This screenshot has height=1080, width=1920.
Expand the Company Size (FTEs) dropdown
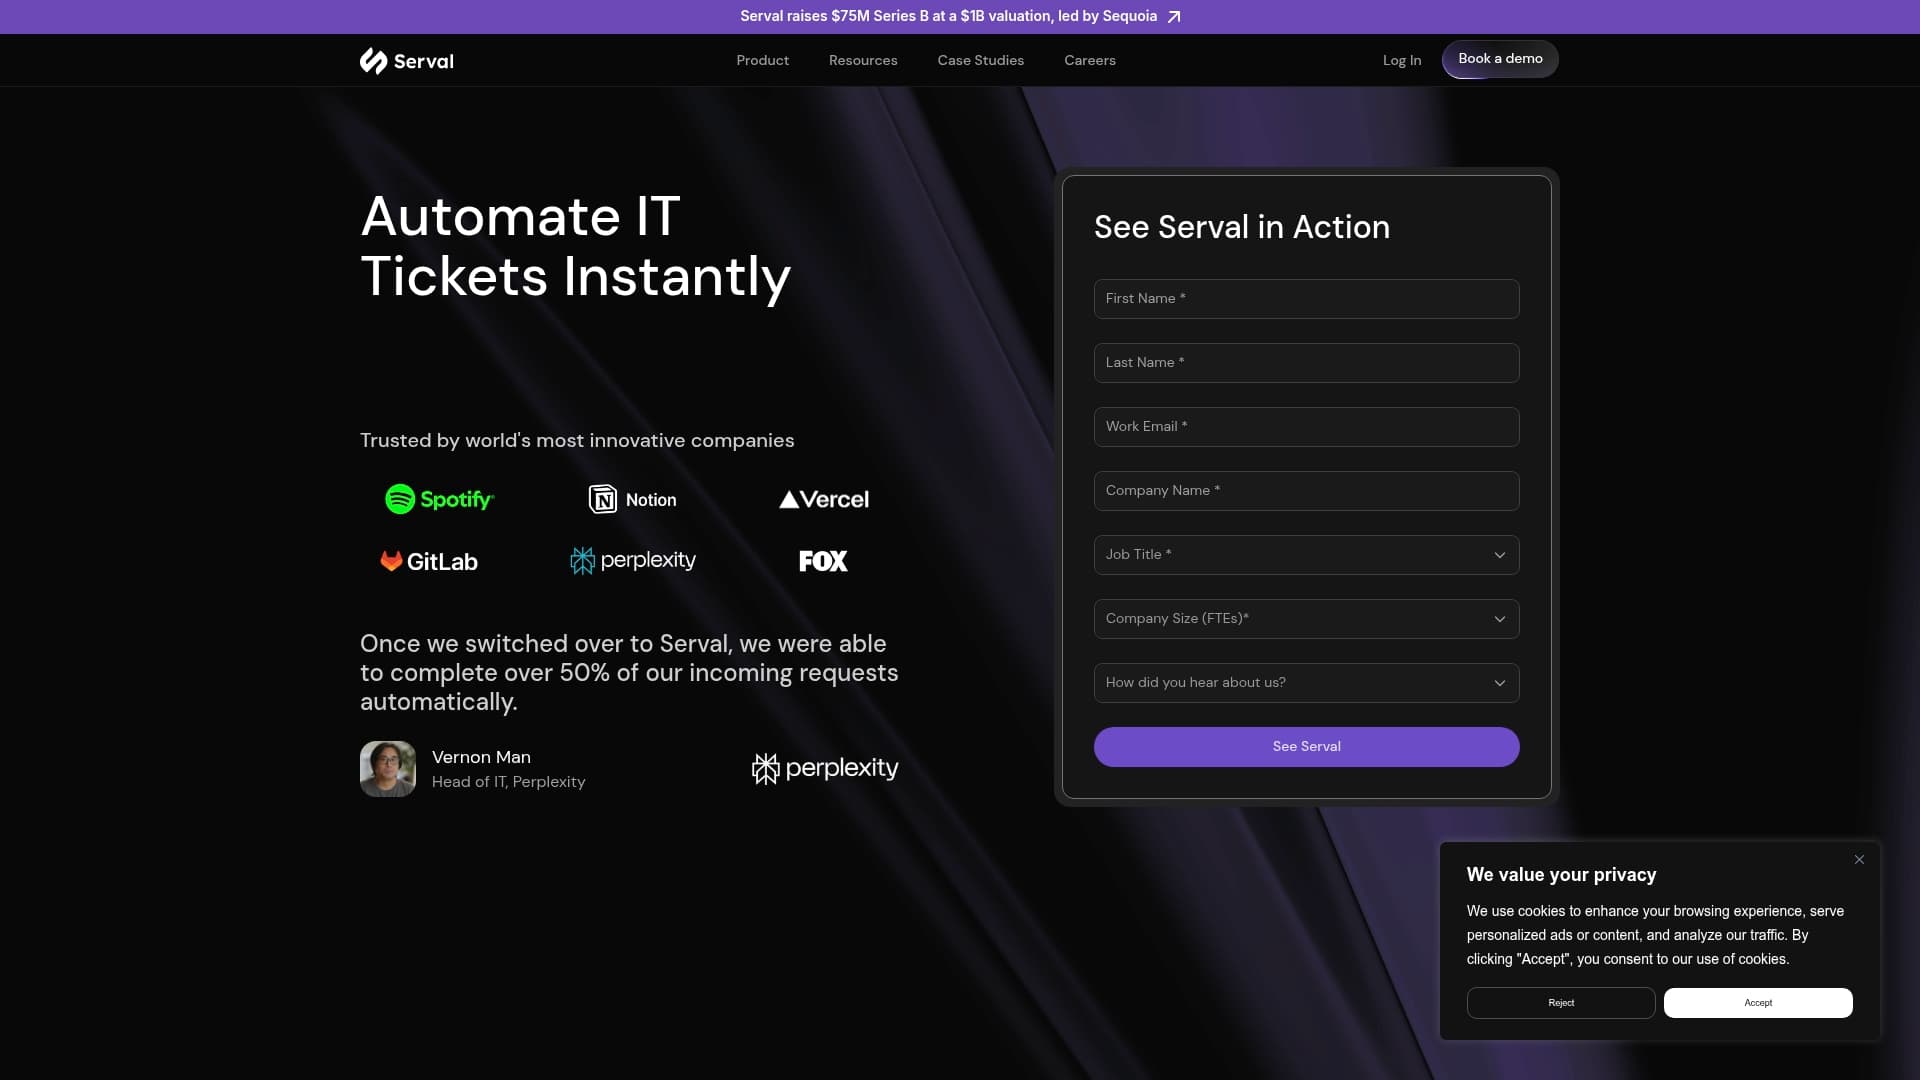1306,619
